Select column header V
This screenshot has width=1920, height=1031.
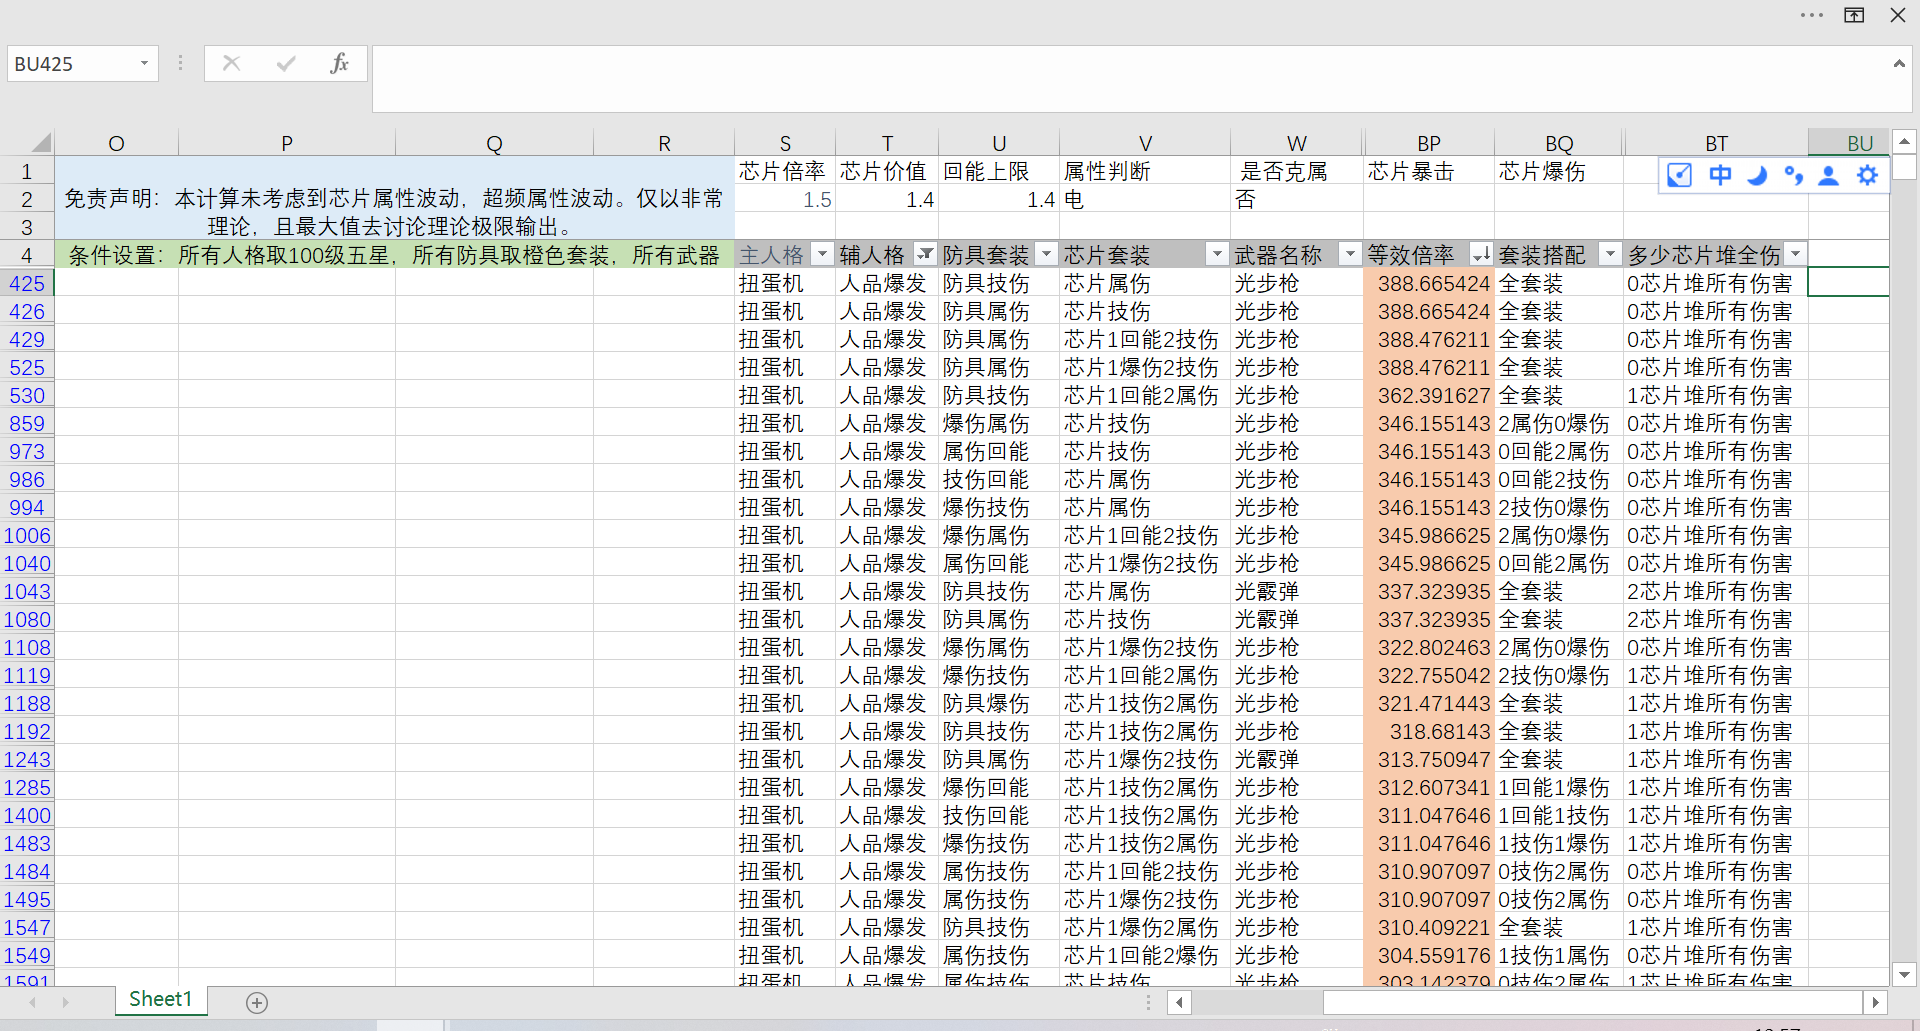(1145, 143)
